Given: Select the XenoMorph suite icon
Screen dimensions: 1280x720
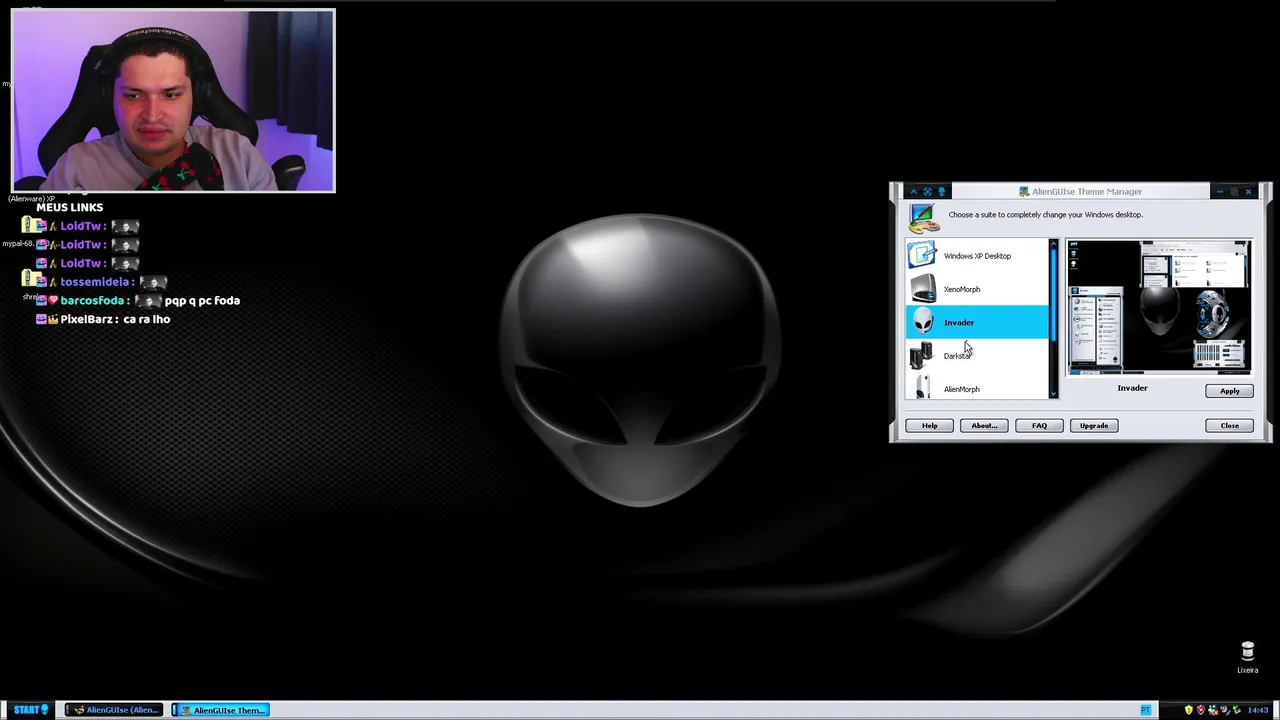Looking at the screenshot, I should (922, 289).
